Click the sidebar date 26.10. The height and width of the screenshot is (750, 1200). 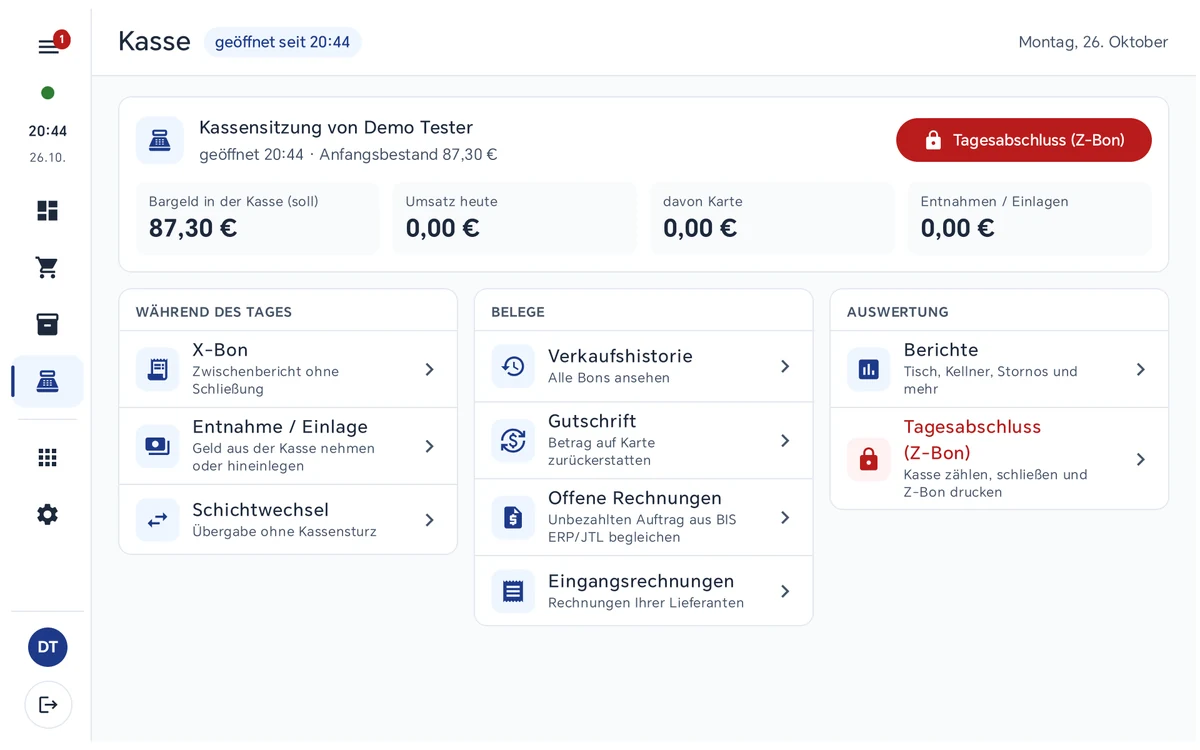(x=48, y=158)
